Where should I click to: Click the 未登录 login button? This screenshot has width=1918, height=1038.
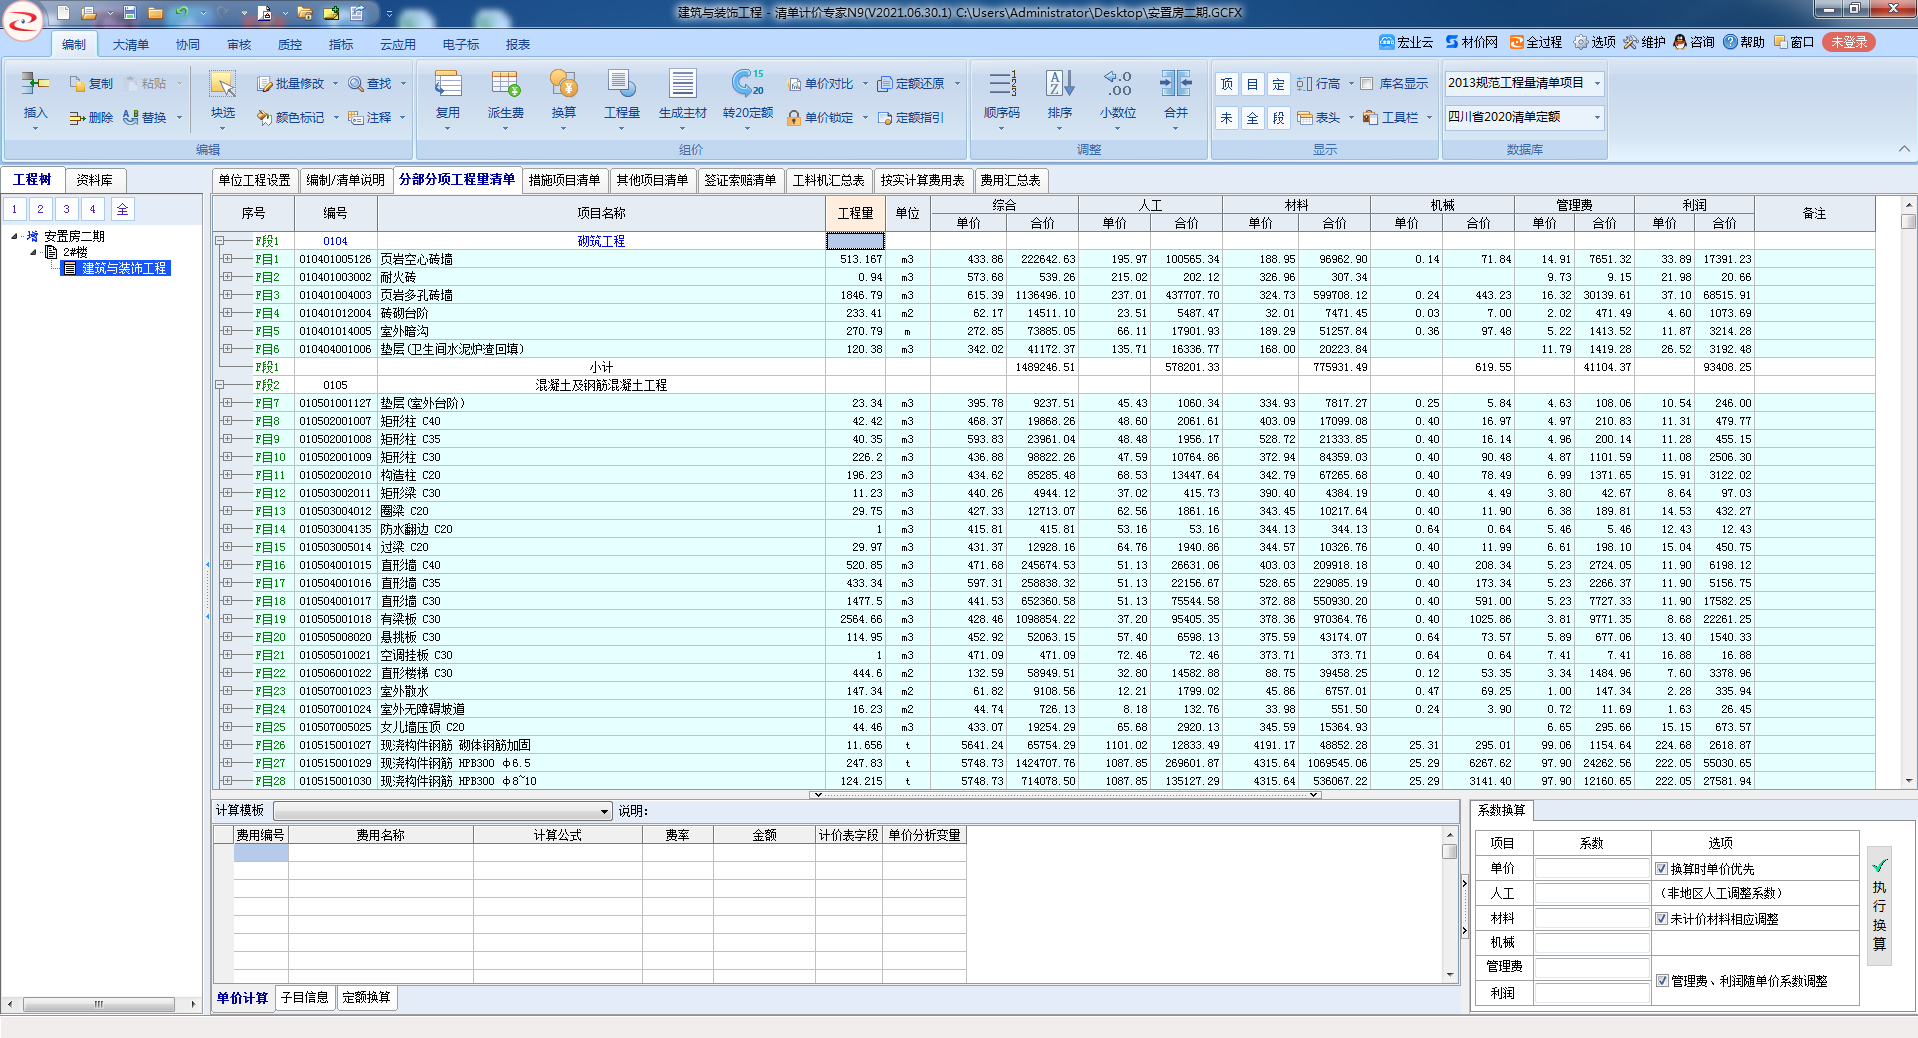click(1848, 42)
